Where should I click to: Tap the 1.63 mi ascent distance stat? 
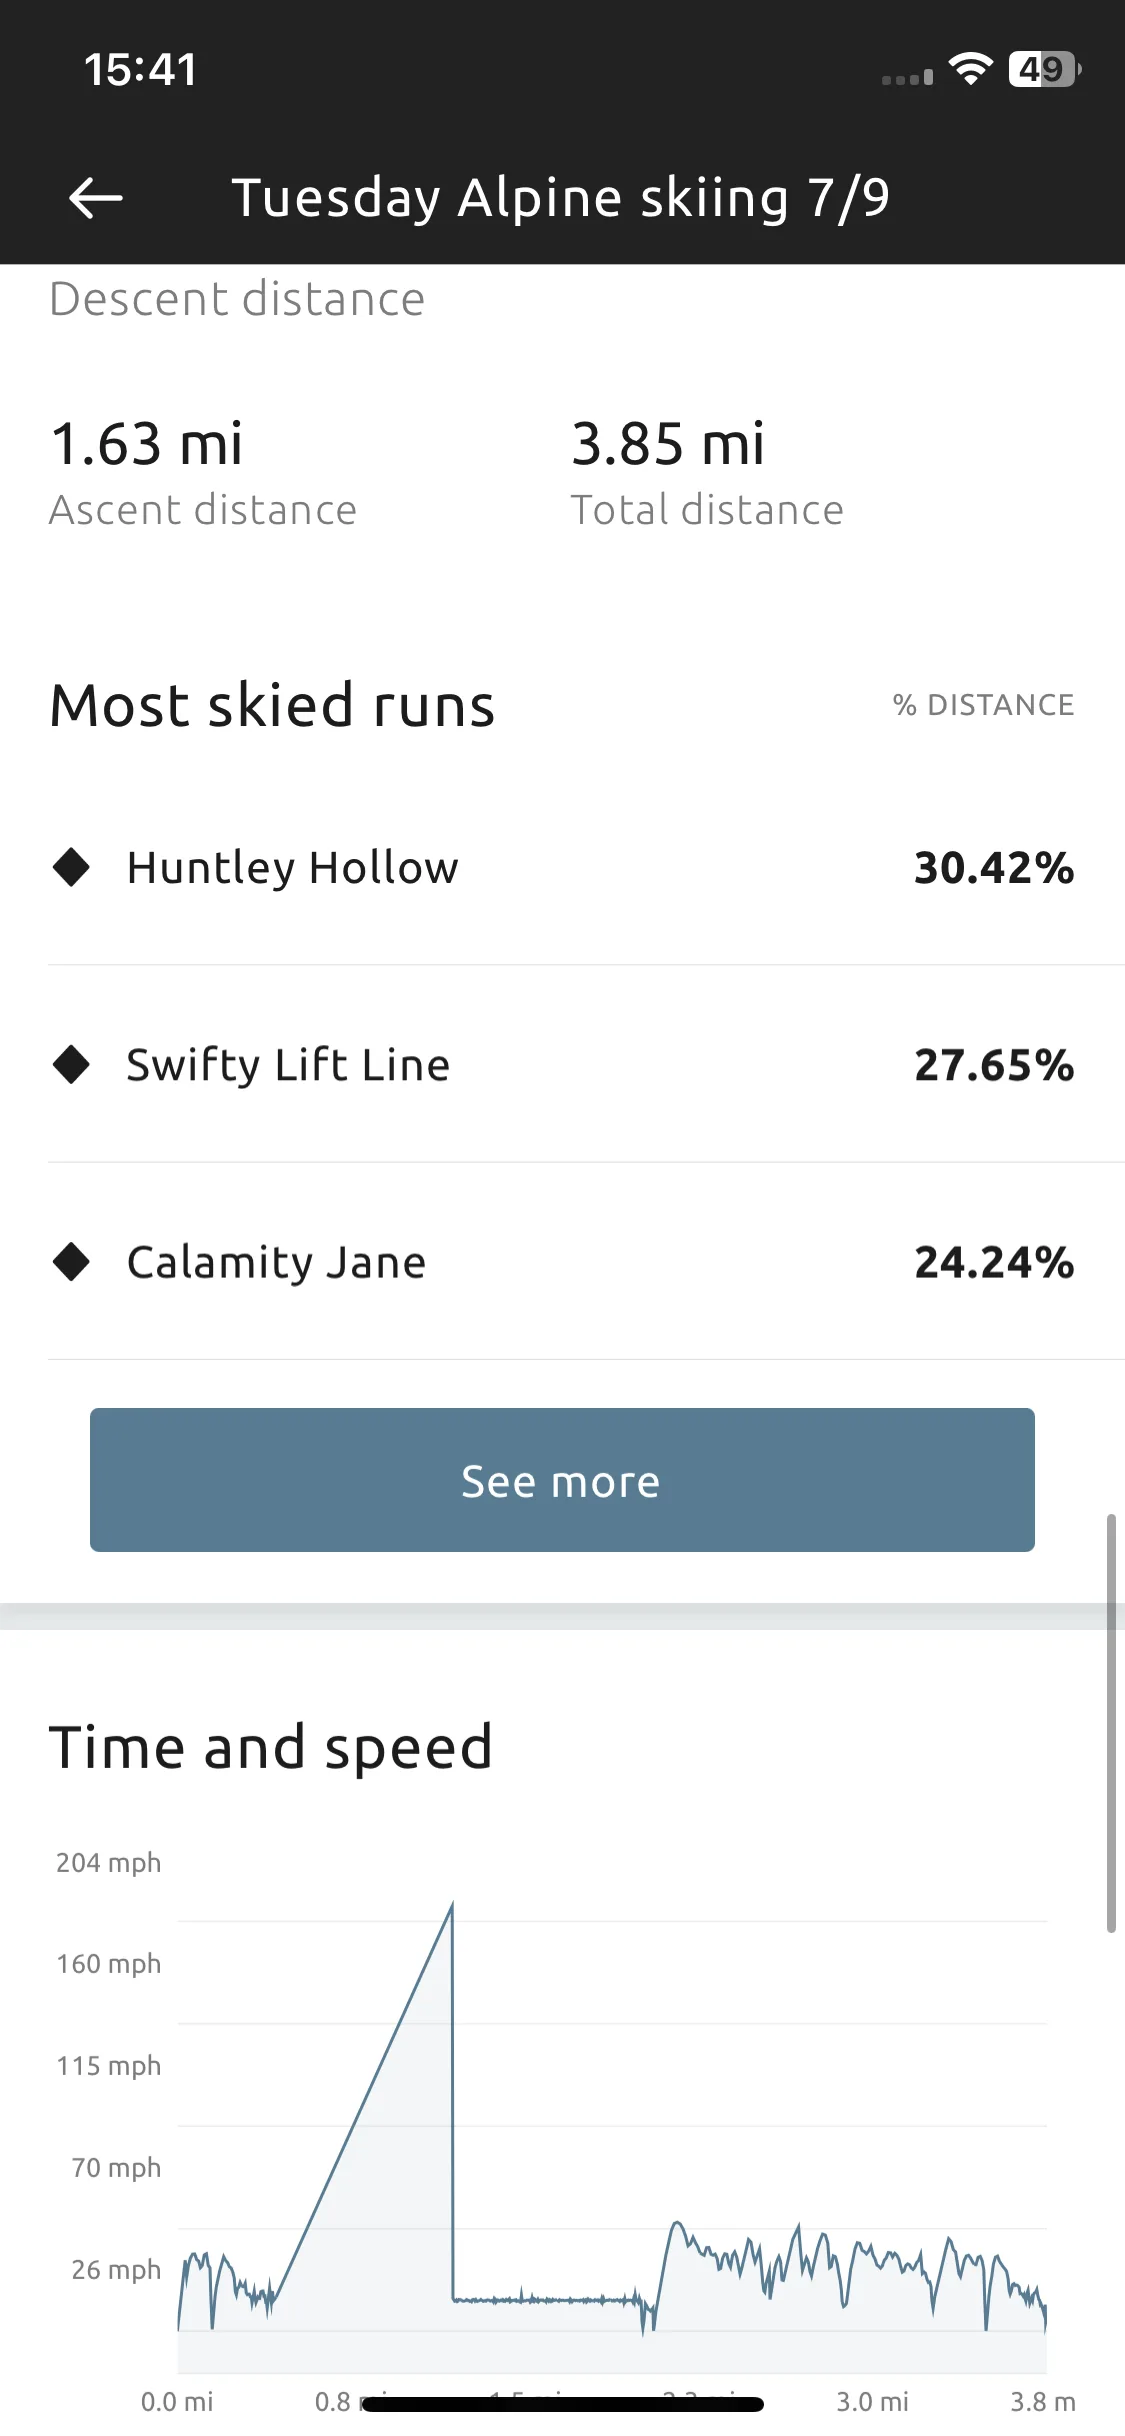[x=203, y=471]
